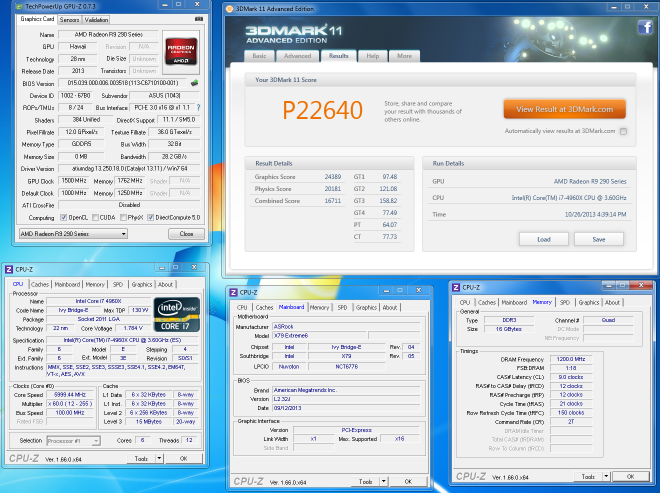
Task: Click the Specification field in CPU-Z
Action: pos(122,340)
